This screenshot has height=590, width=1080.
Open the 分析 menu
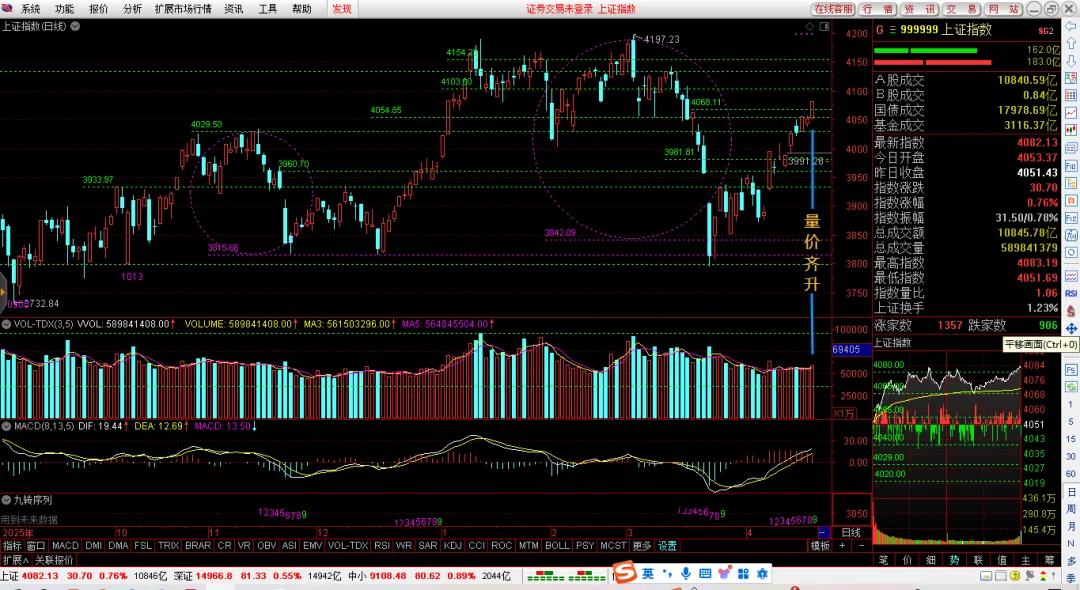(x=132, y=9)
